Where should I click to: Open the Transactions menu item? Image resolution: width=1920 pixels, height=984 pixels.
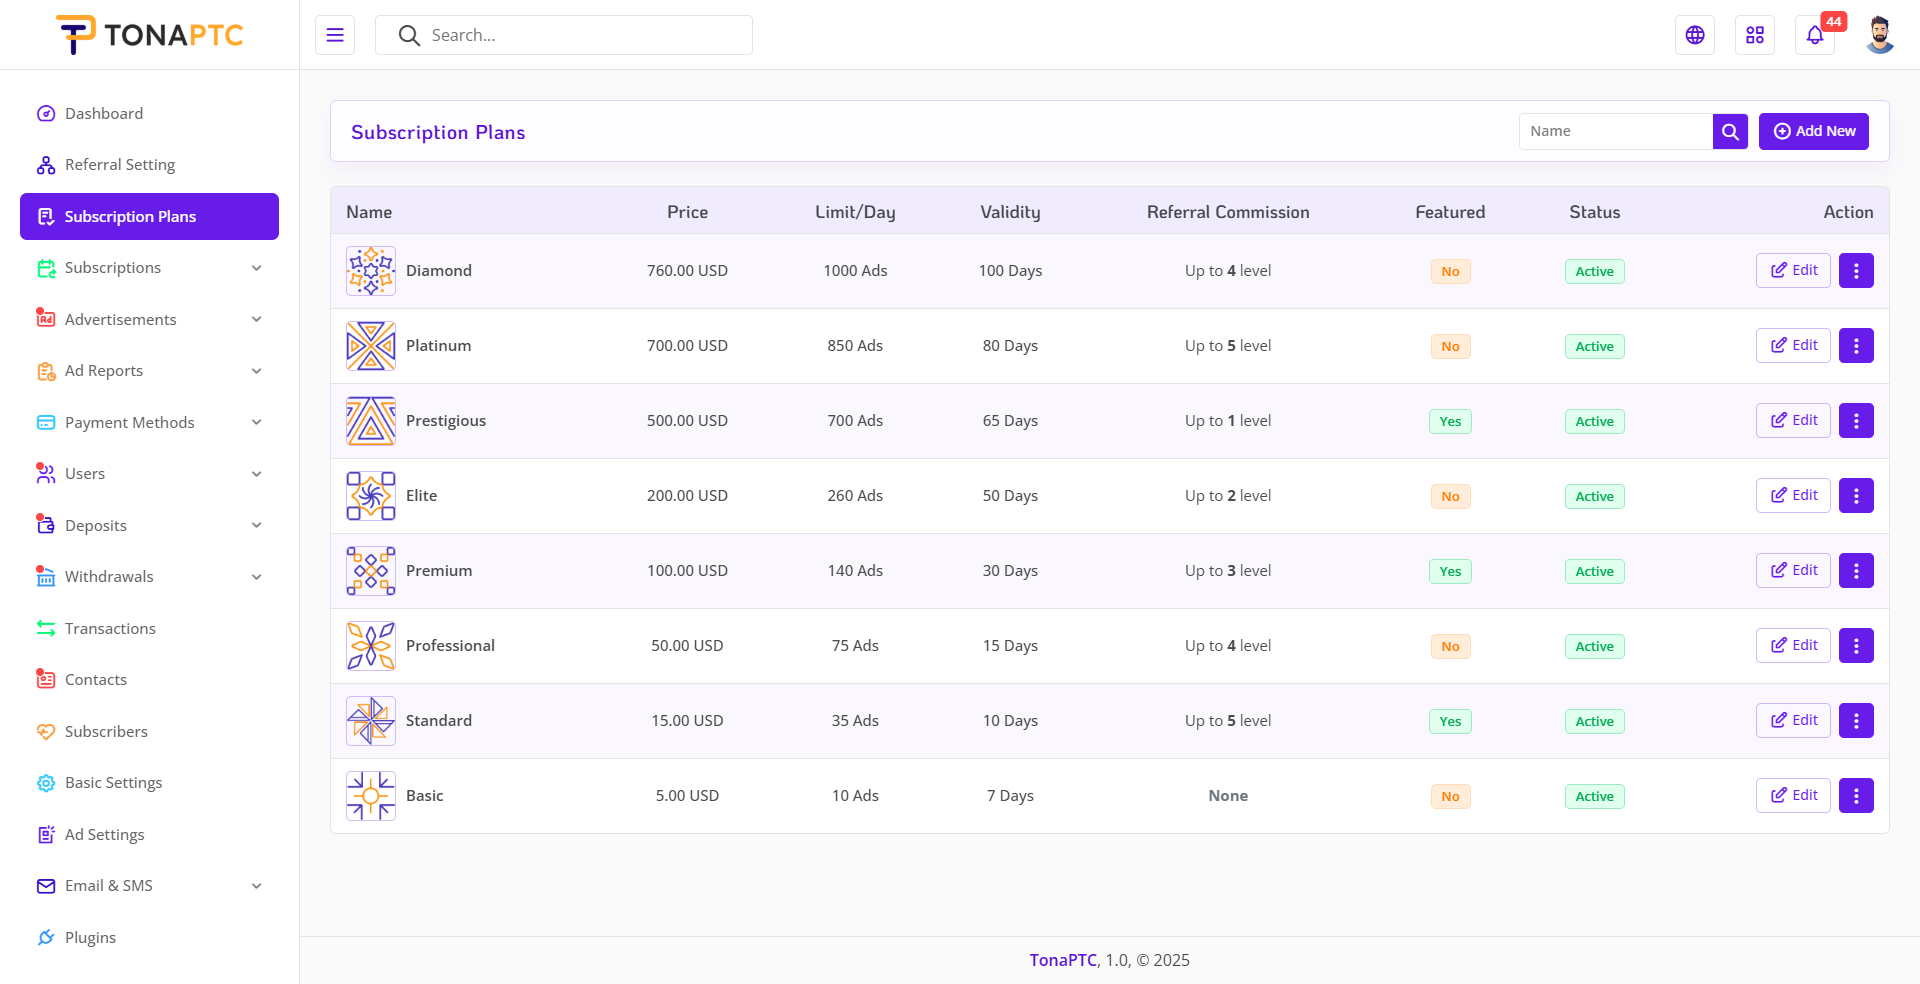[x=110, y=629]
